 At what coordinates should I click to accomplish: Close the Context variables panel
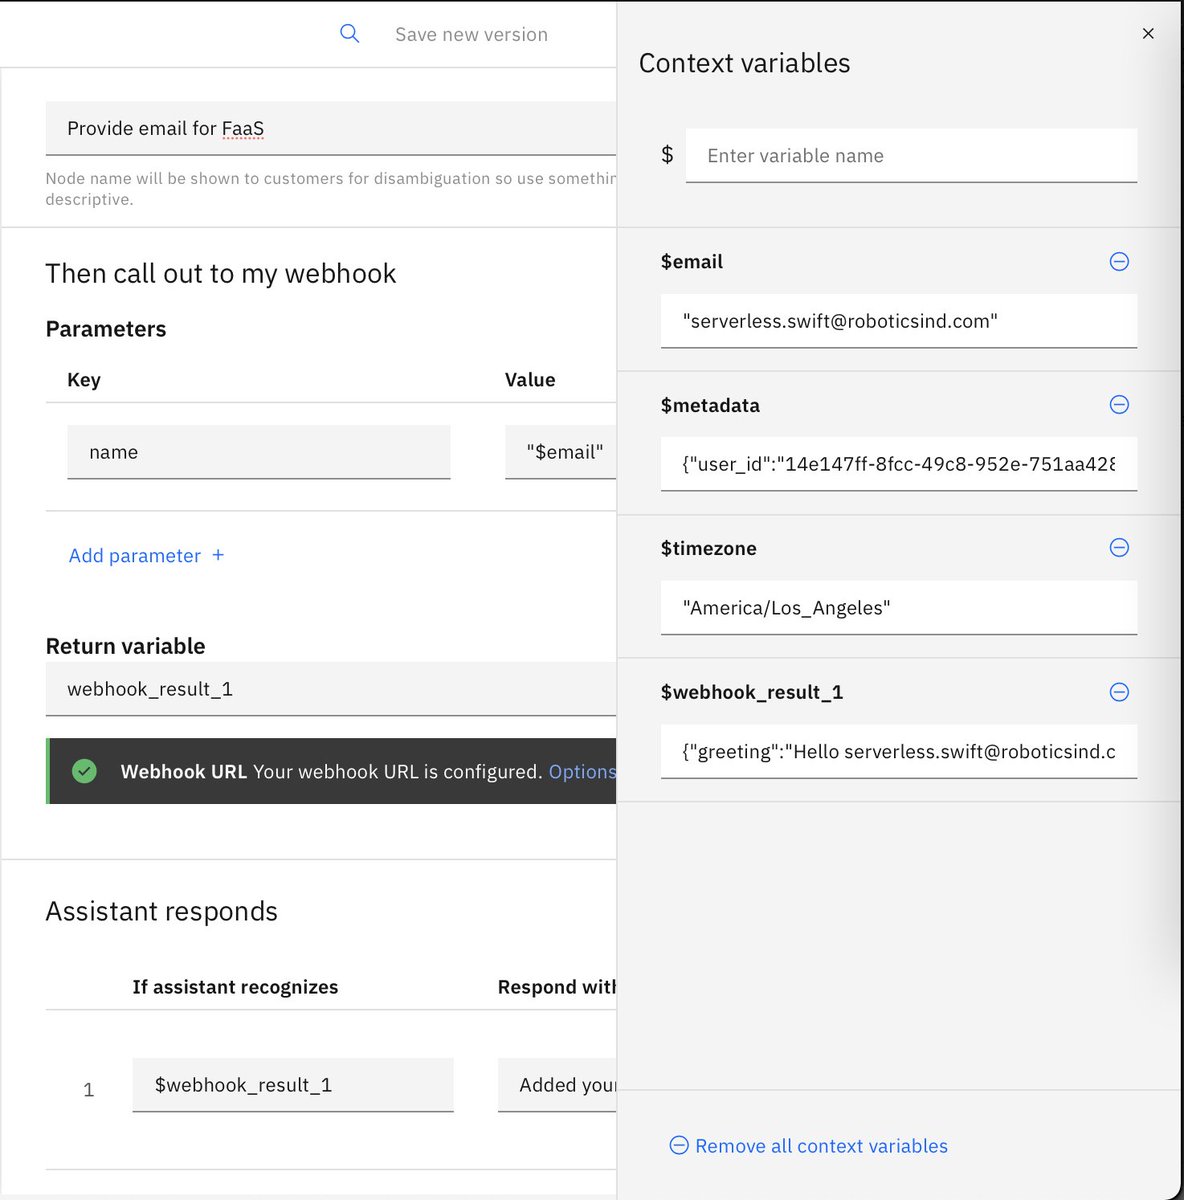tap(1148, 33)
